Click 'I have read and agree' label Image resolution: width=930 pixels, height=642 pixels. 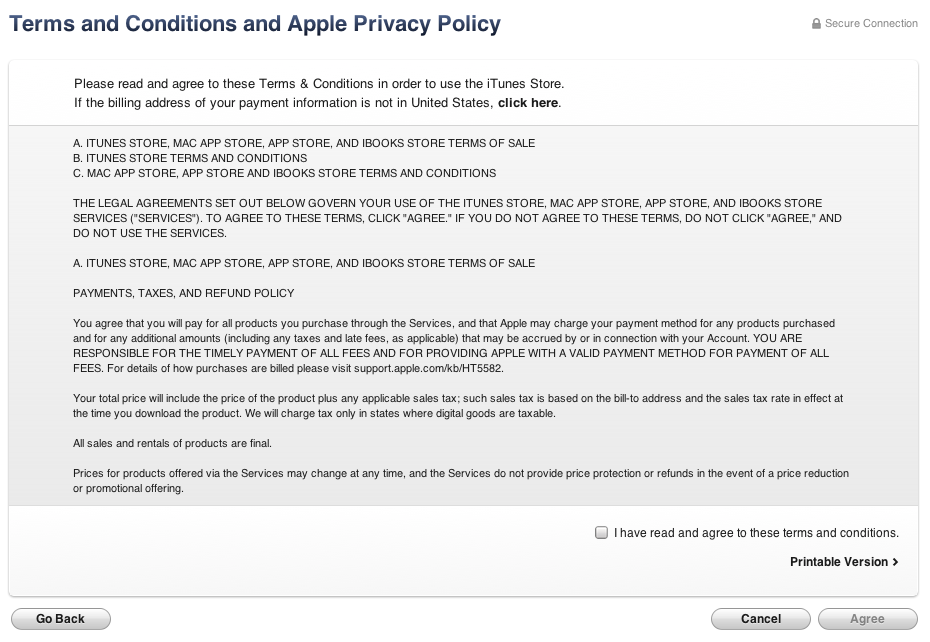pyautogui.click(x=756, y=533)
